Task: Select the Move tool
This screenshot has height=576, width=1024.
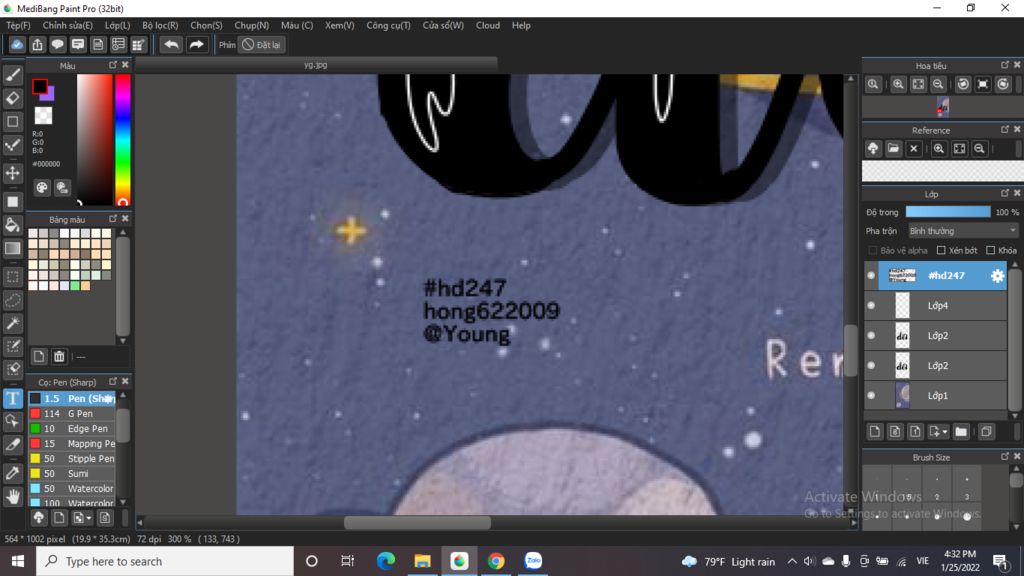Action: pos(12,173)
